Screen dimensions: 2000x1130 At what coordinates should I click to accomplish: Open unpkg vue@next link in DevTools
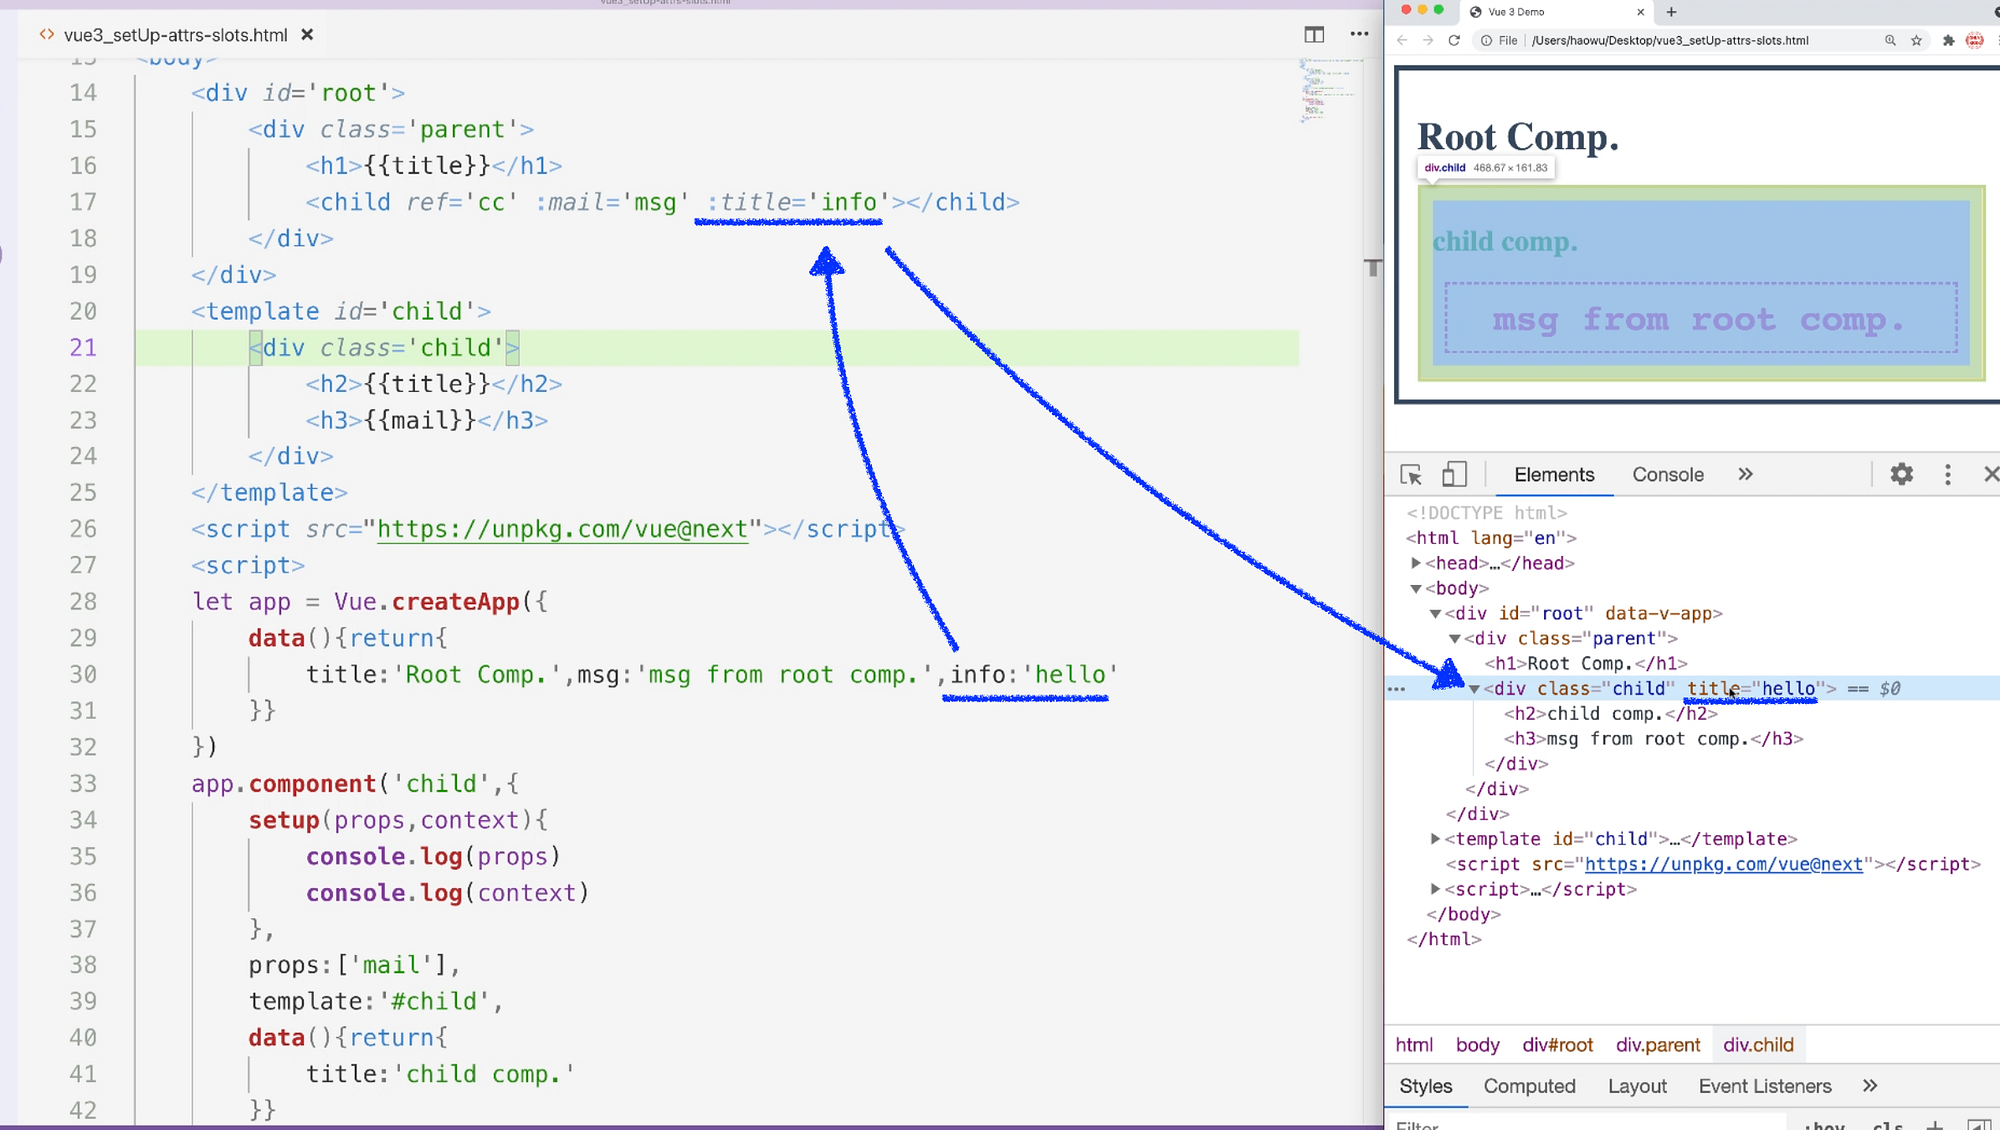[x=1723, y=864]
